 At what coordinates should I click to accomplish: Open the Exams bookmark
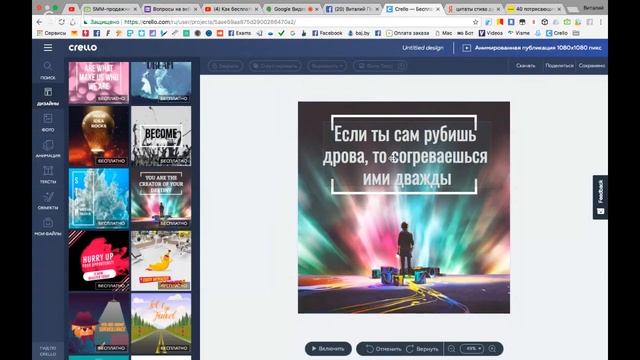240,33
